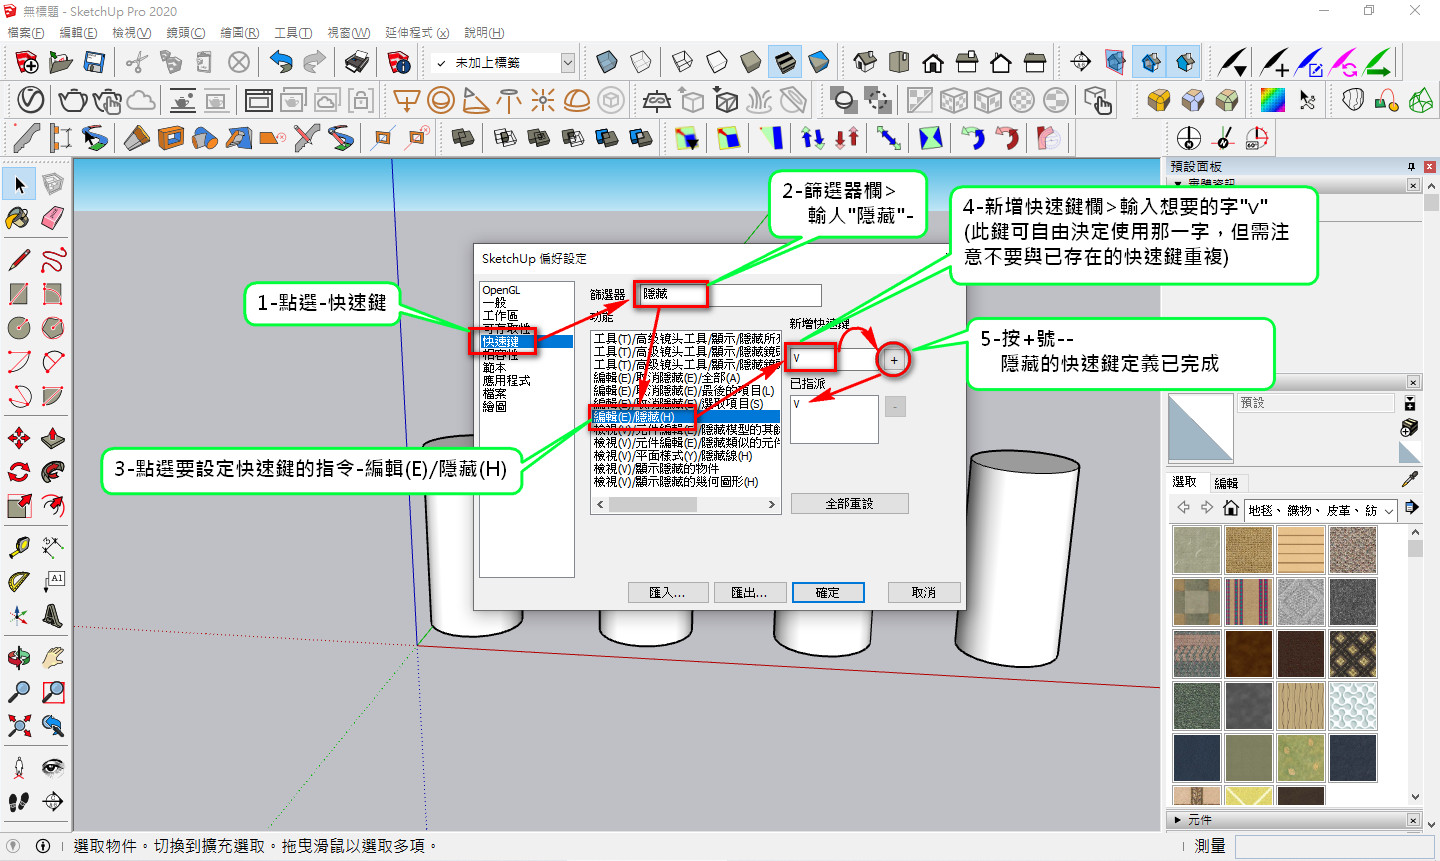This screenshot has width=1440, height=861.
Task: Enable Hidden Line face style
Action: click(x=717, y=63)
